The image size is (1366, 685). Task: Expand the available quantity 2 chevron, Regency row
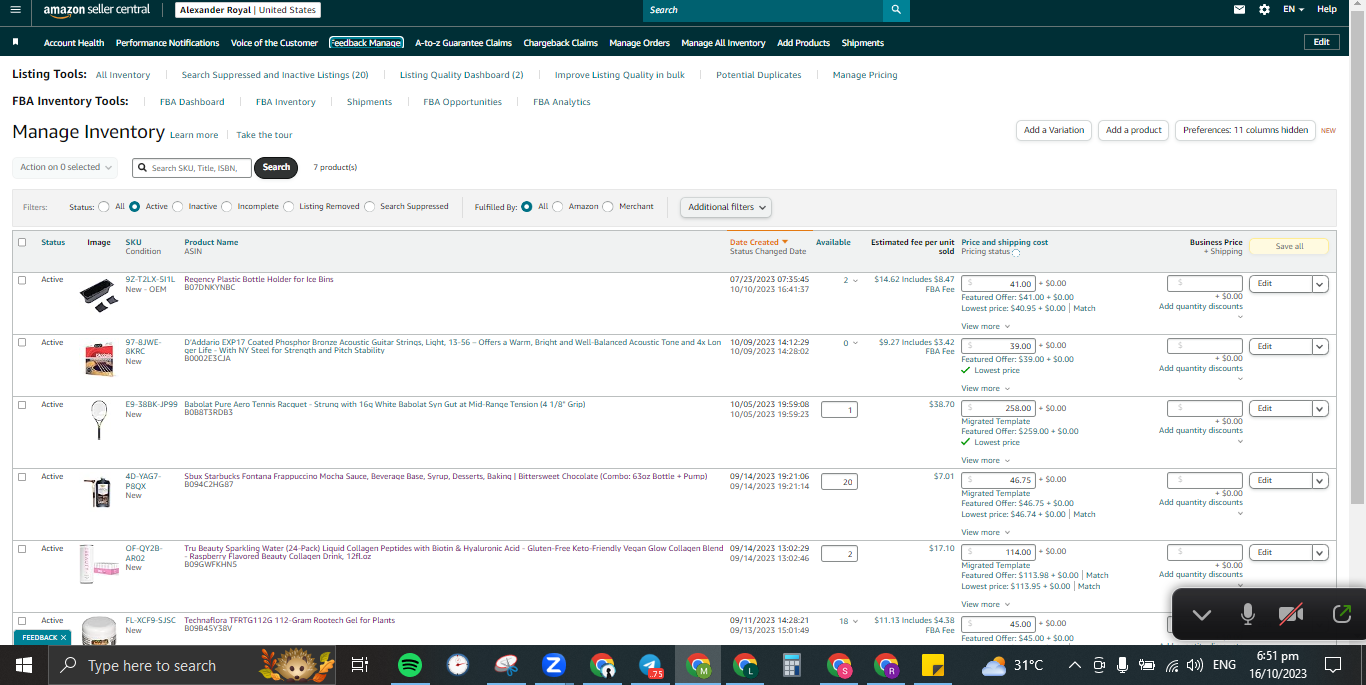855,281
